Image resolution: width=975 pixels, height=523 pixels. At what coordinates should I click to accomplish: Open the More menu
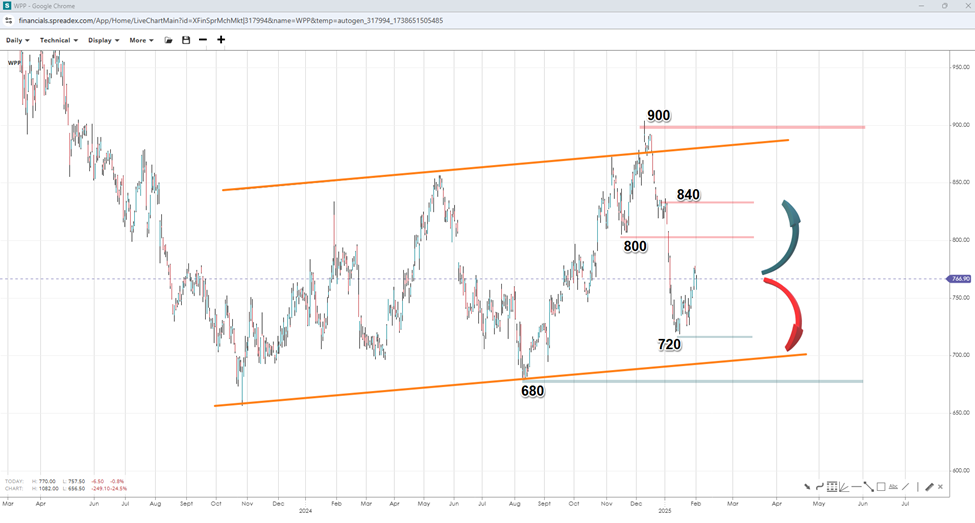click(x=141, y=40)
